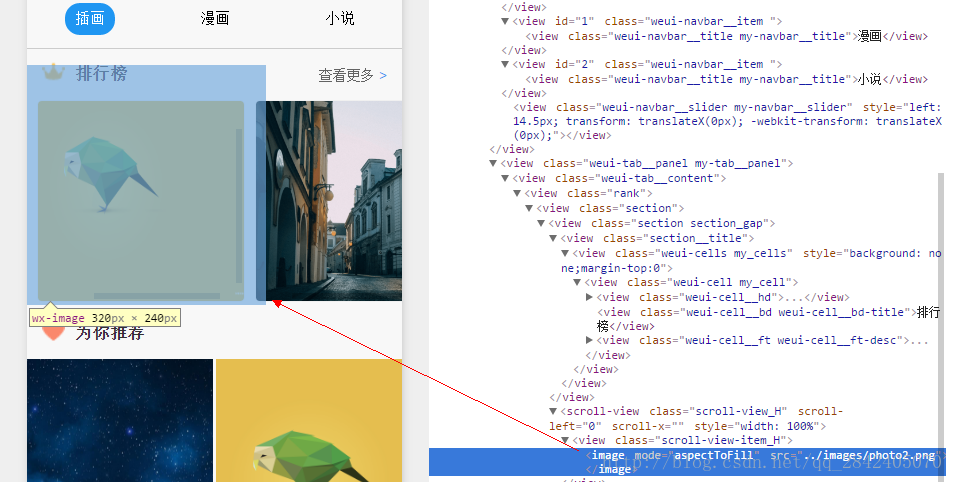This screenshot has height=482, width=954.
Task: Open the green parrot yellow thumbnail
Action: point(309,421)
